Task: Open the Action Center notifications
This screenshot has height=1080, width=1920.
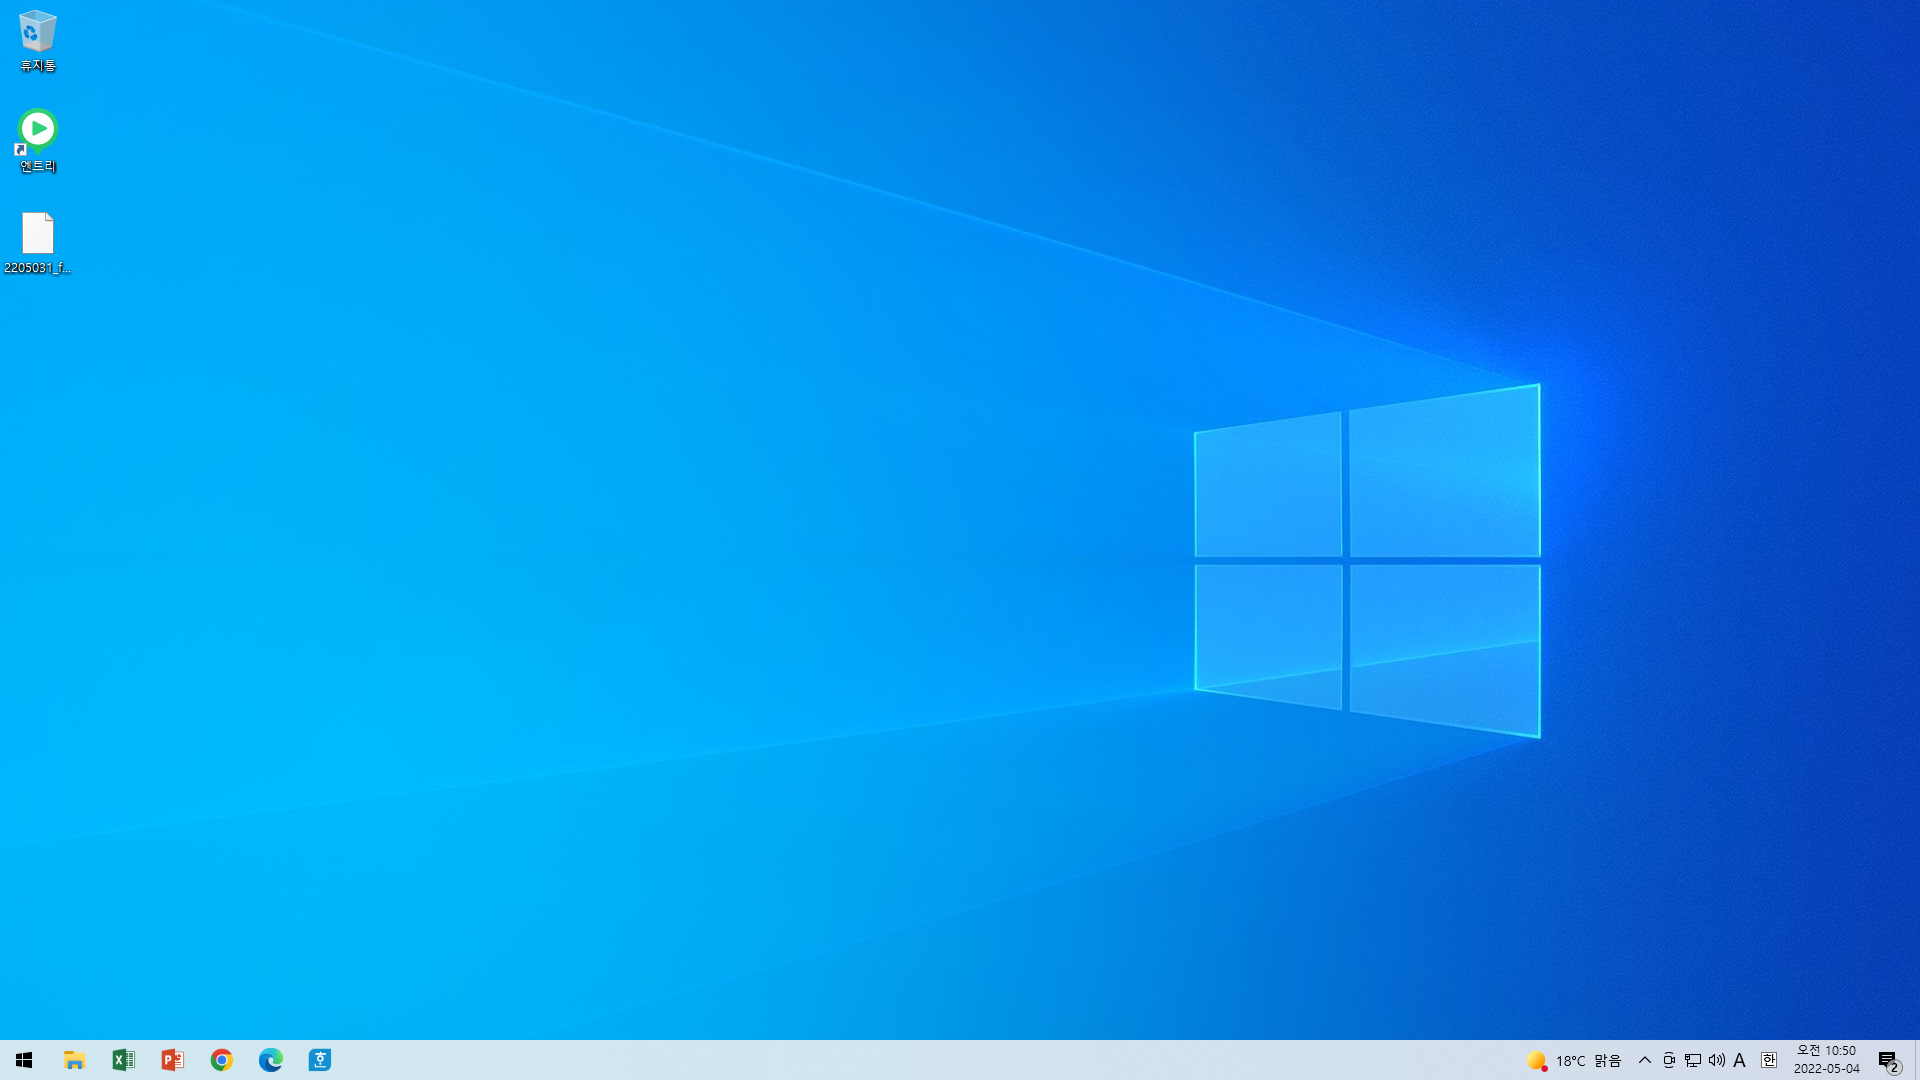Action: click(1888, 1060)
